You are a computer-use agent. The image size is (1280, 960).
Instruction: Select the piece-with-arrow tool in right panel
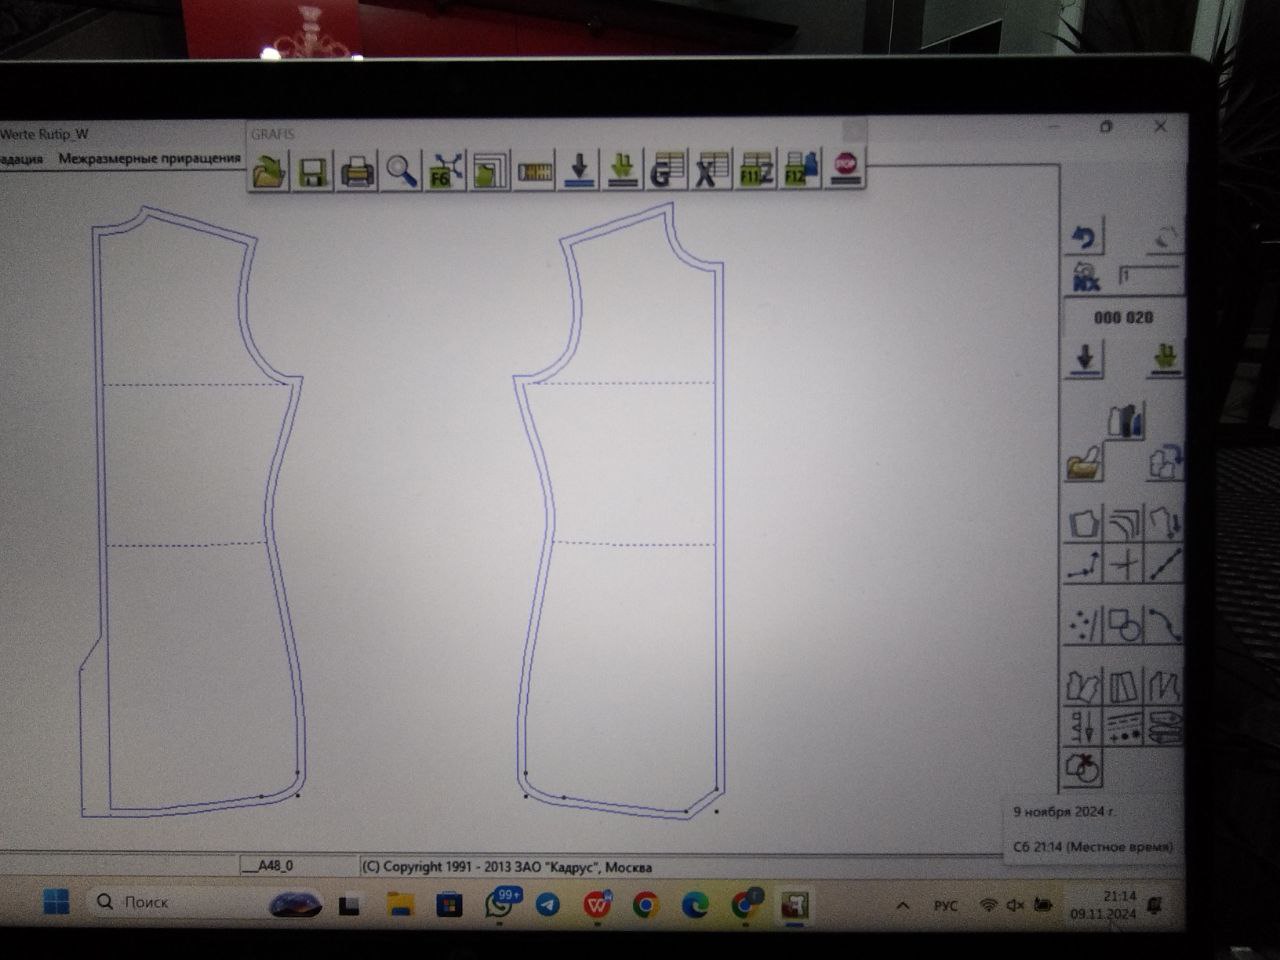point(1165,523)
